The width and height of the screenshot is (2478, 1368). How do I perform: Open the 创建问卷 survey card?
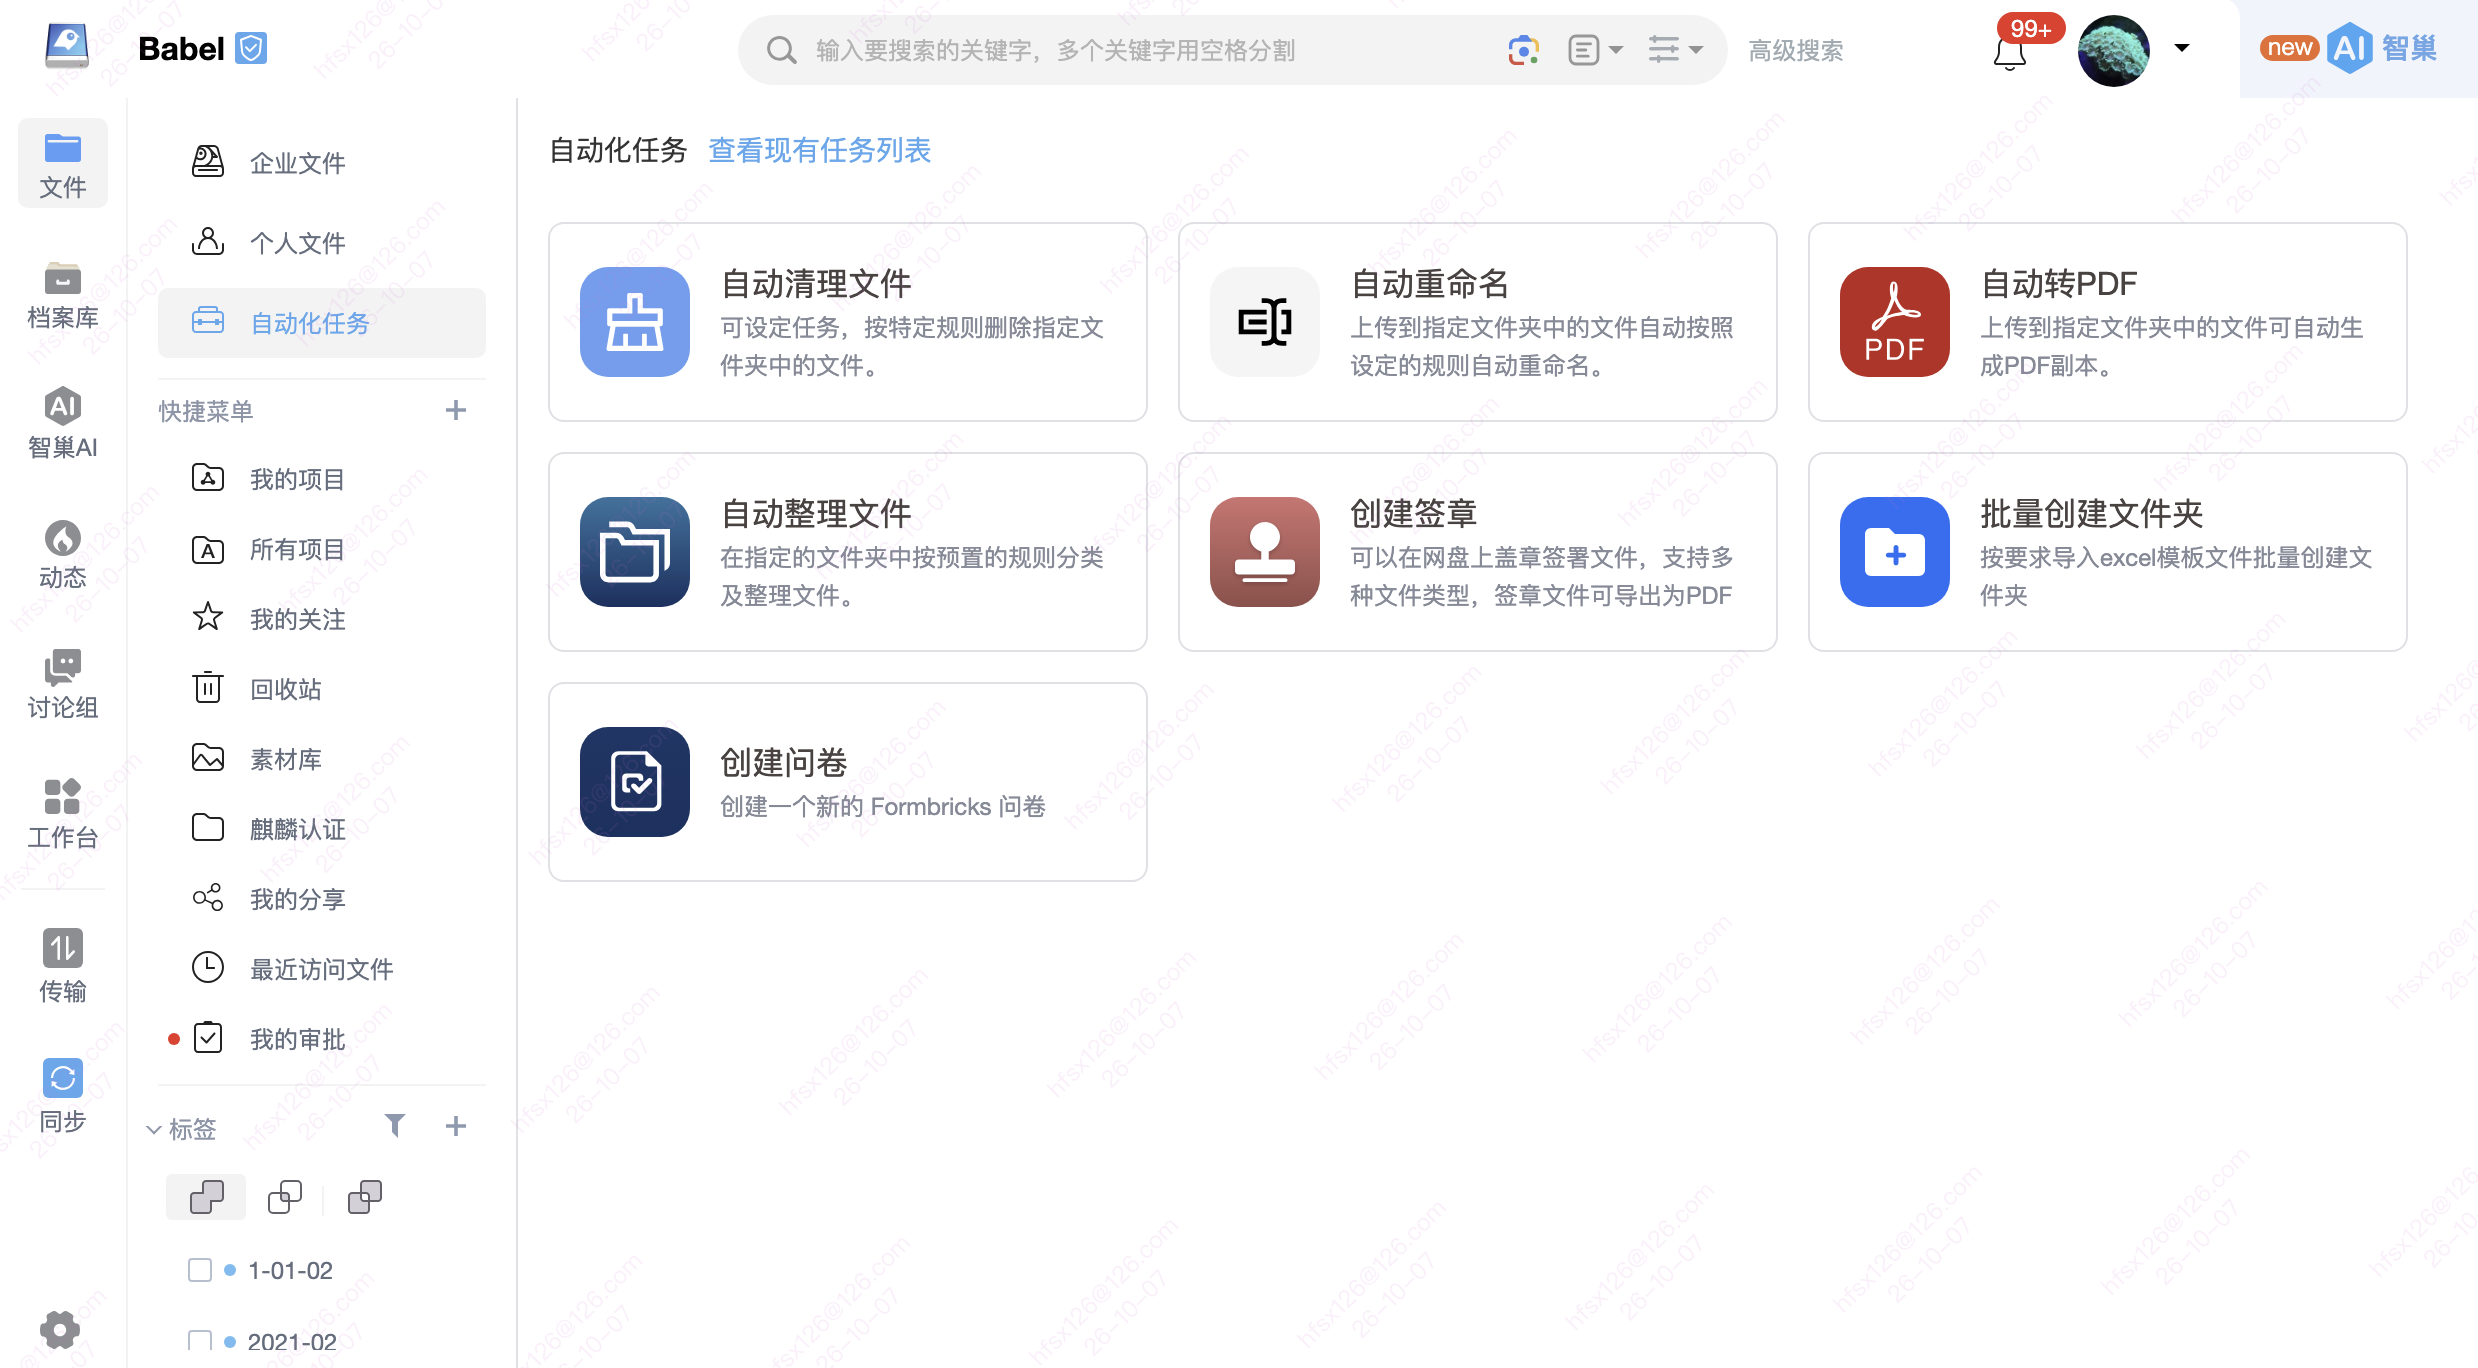point(848,782)
